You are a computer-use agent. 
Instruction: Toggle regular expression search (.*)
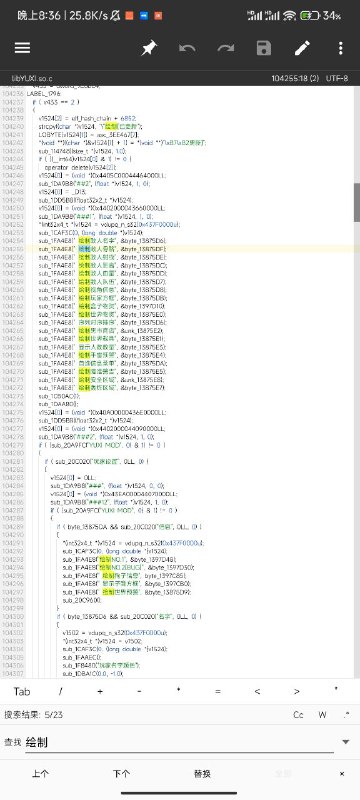[x=347, y=715]
